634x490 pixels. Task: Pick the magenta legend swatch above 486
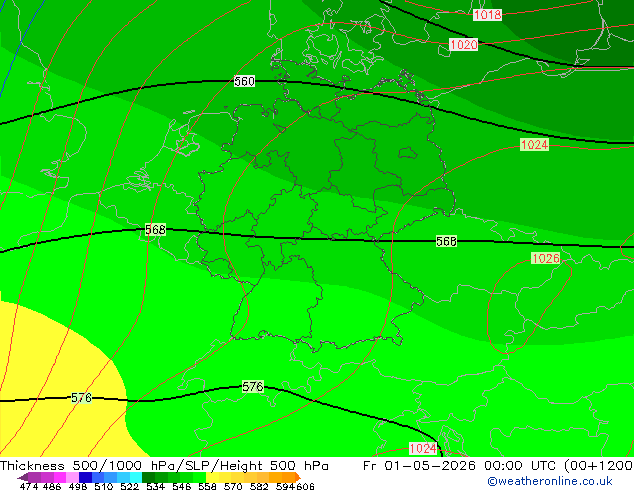[x=60, y=477]
